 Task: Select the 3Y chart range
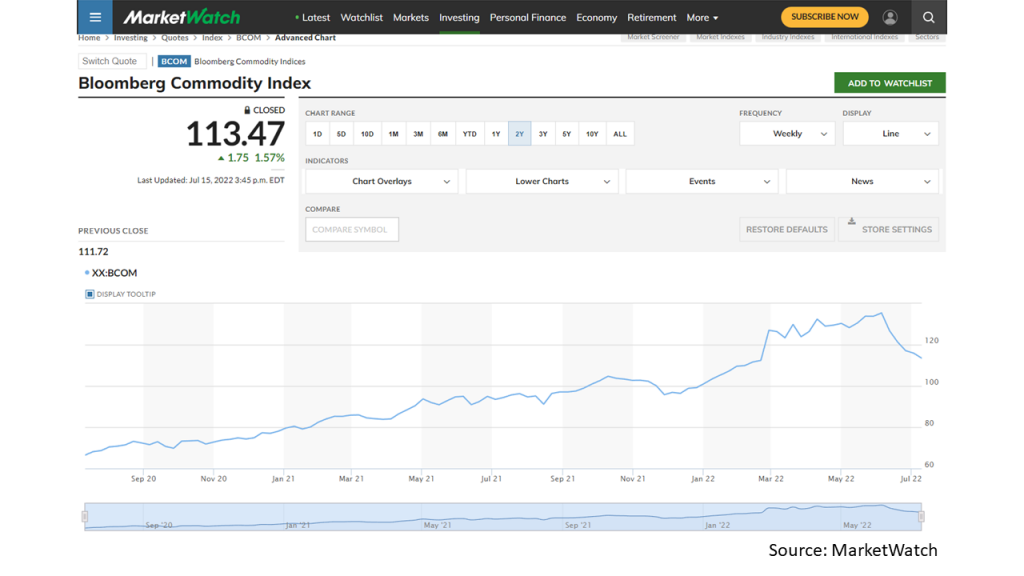click(x=543, y=134)
